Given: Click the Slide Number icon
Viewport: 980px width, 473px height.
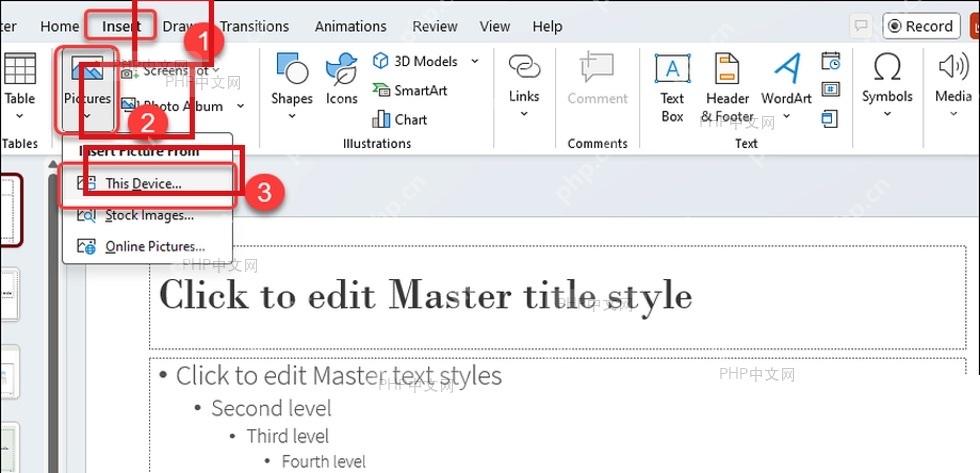Looking at the screenshot, I should tap(831, 89).
